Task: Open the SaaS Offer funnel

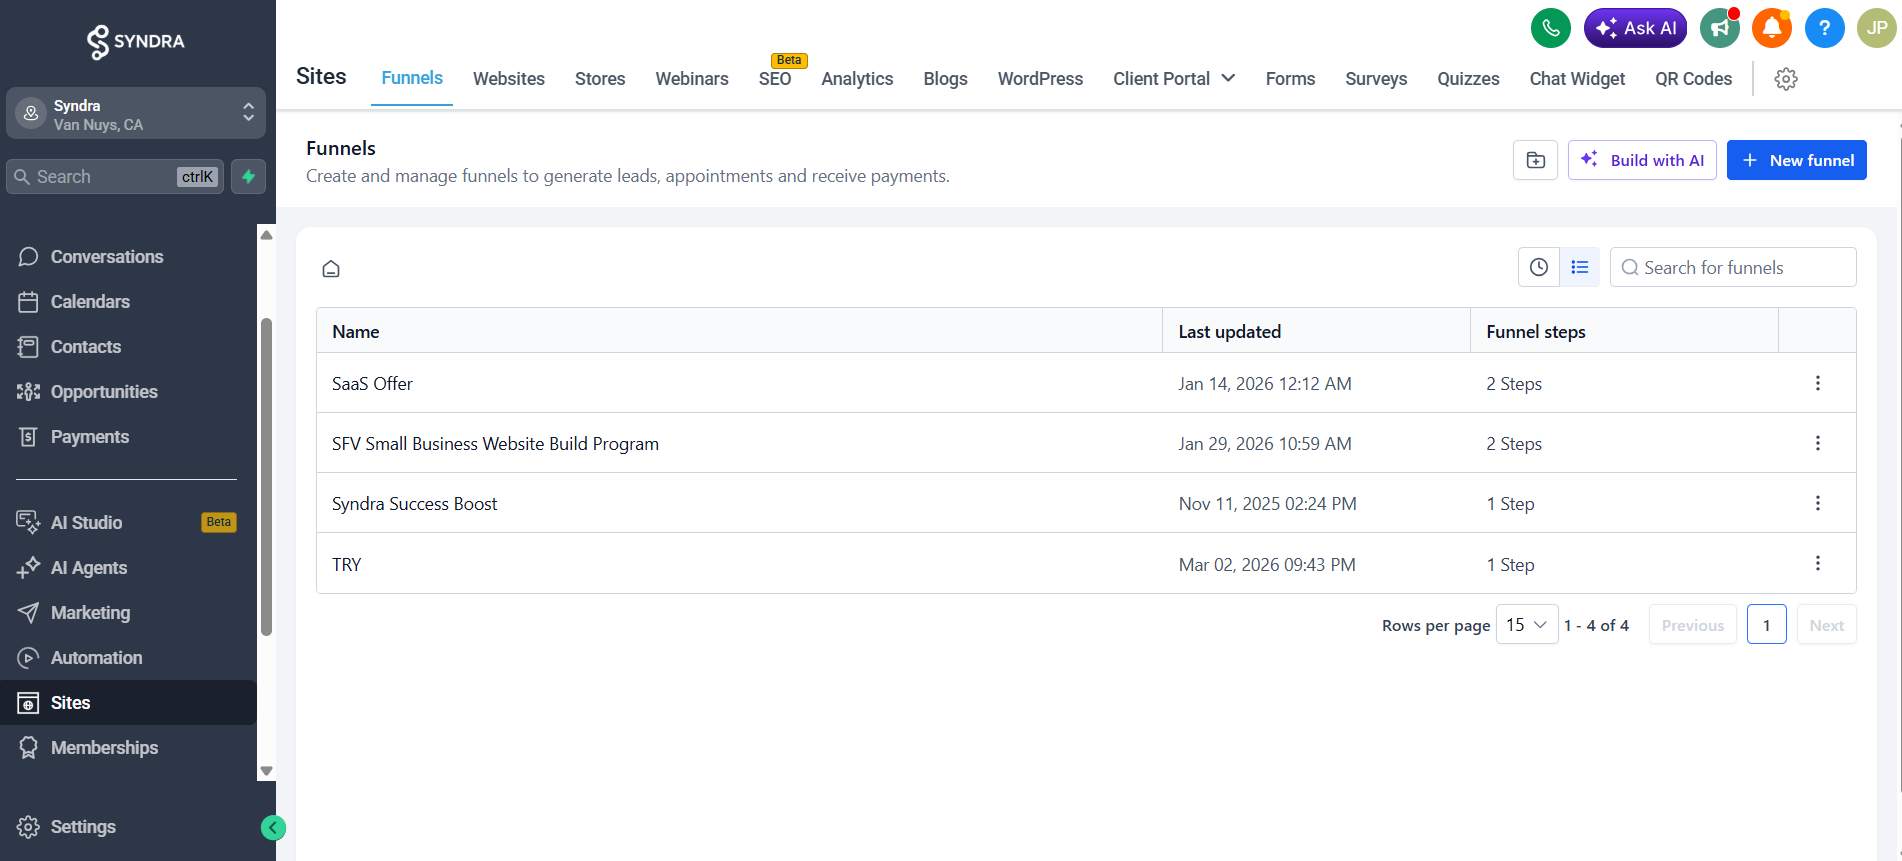Action: [372, 384]
